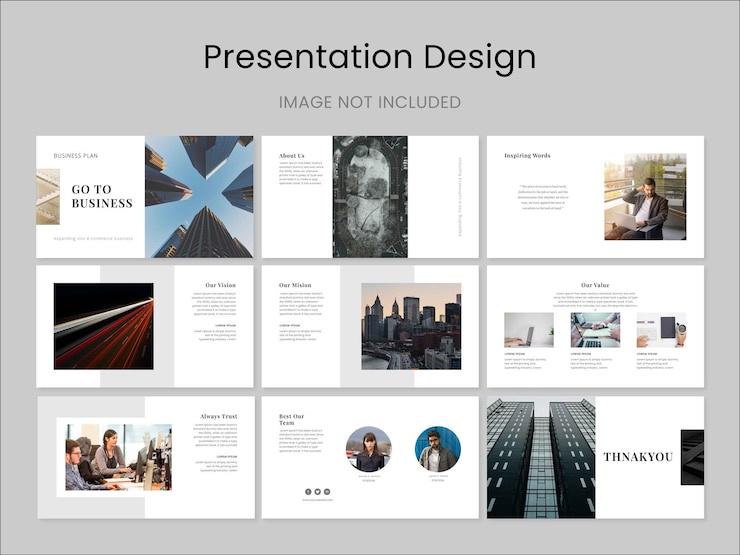Click the 'expanding into e-commerce business' tagline
740x555 pixels.
(x=93, y=238)
